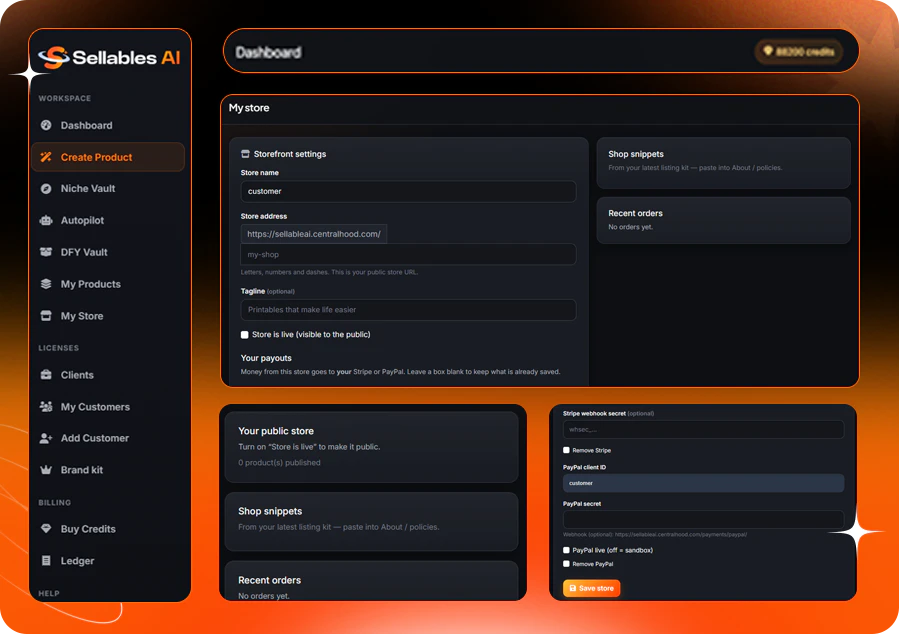Viewport: 900px width, 635px height.
Task: Click the Clients briefcase icon
Action: click(x=46, y=375)
